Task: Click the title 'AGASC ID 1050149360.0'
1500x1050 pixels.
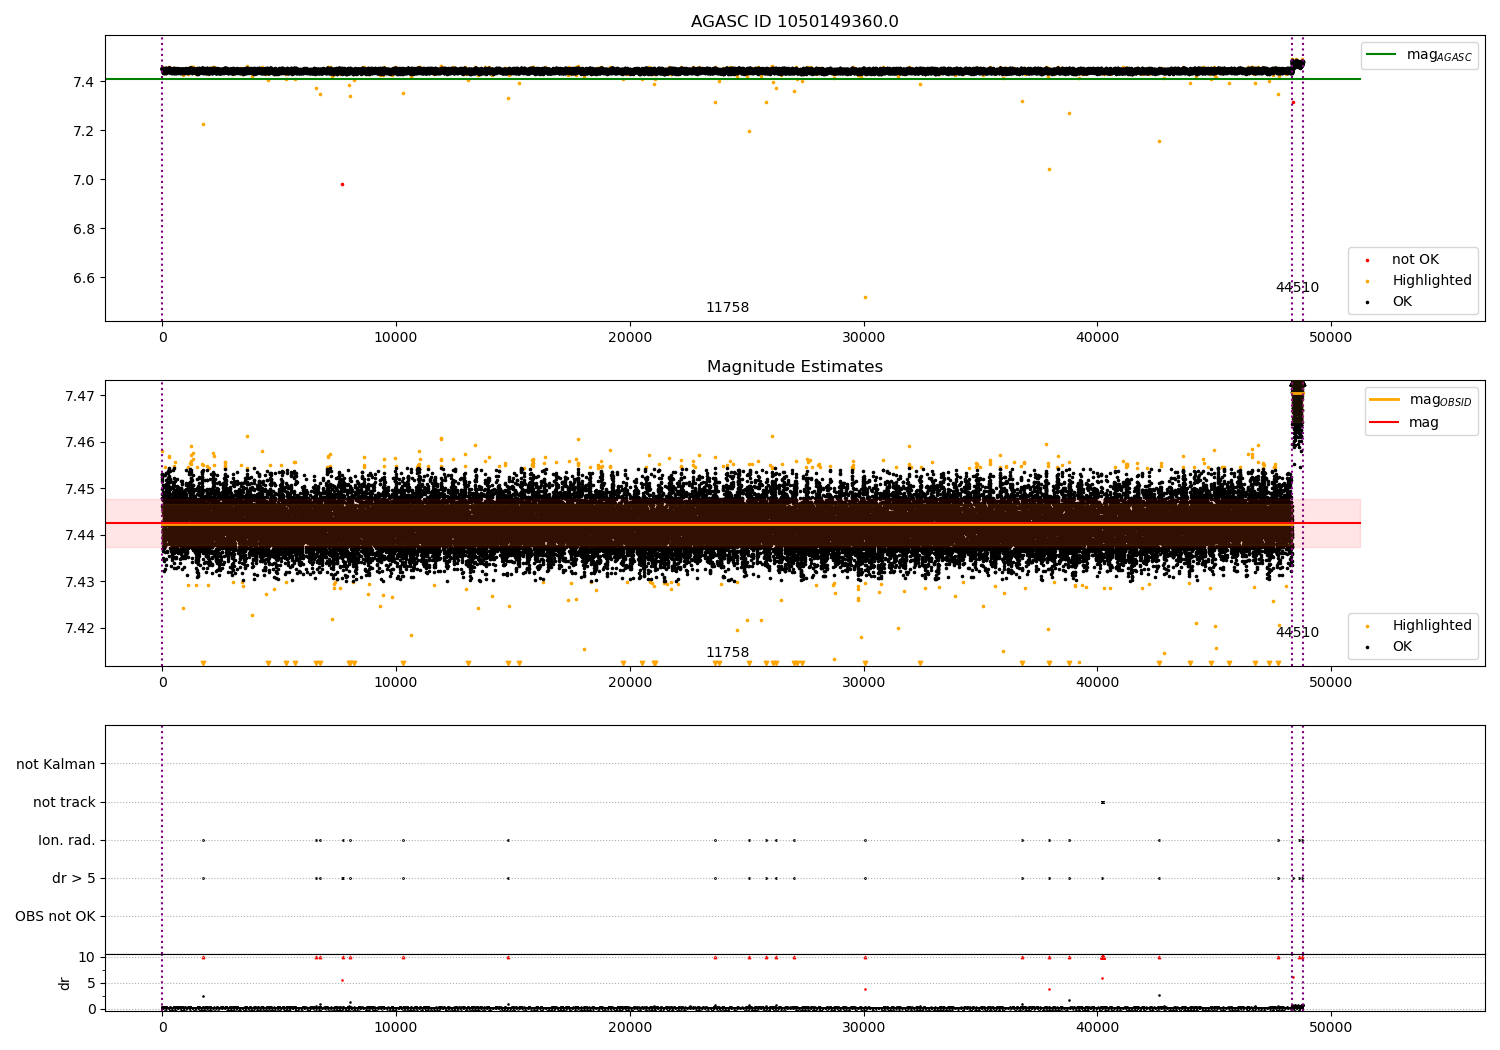Action: [794, 22]
